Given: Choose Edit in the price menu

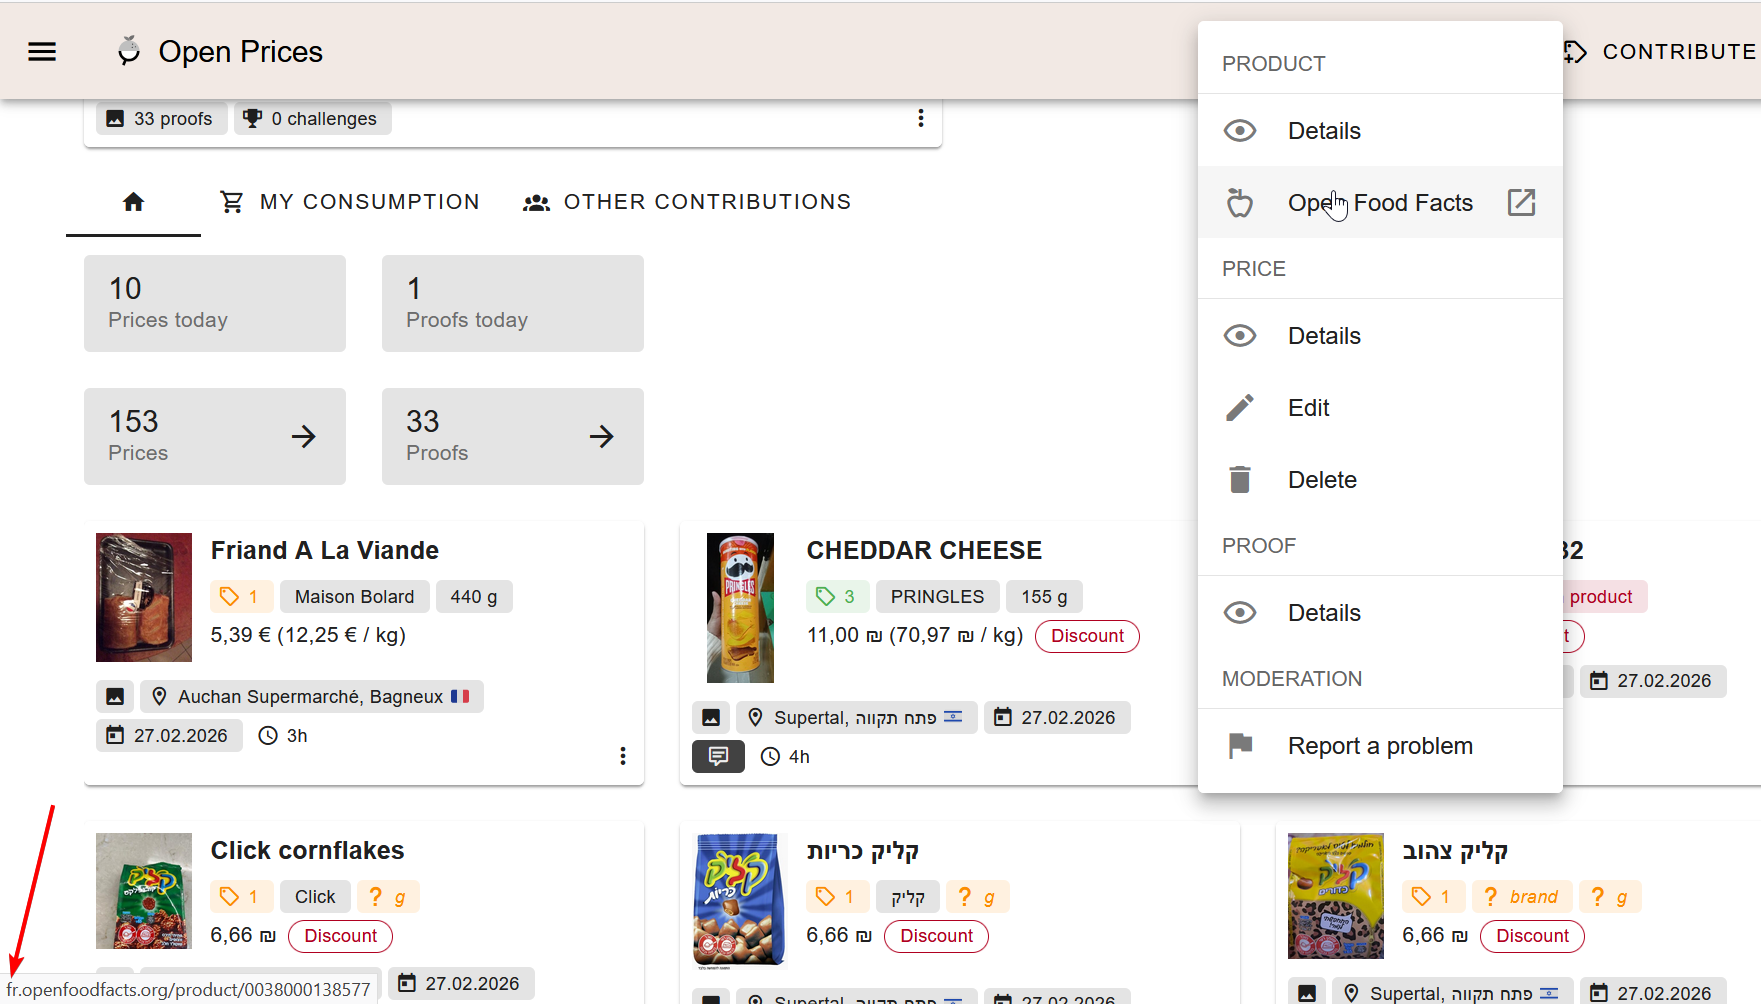Looking at the screenshot, I should coord(1308,408).
